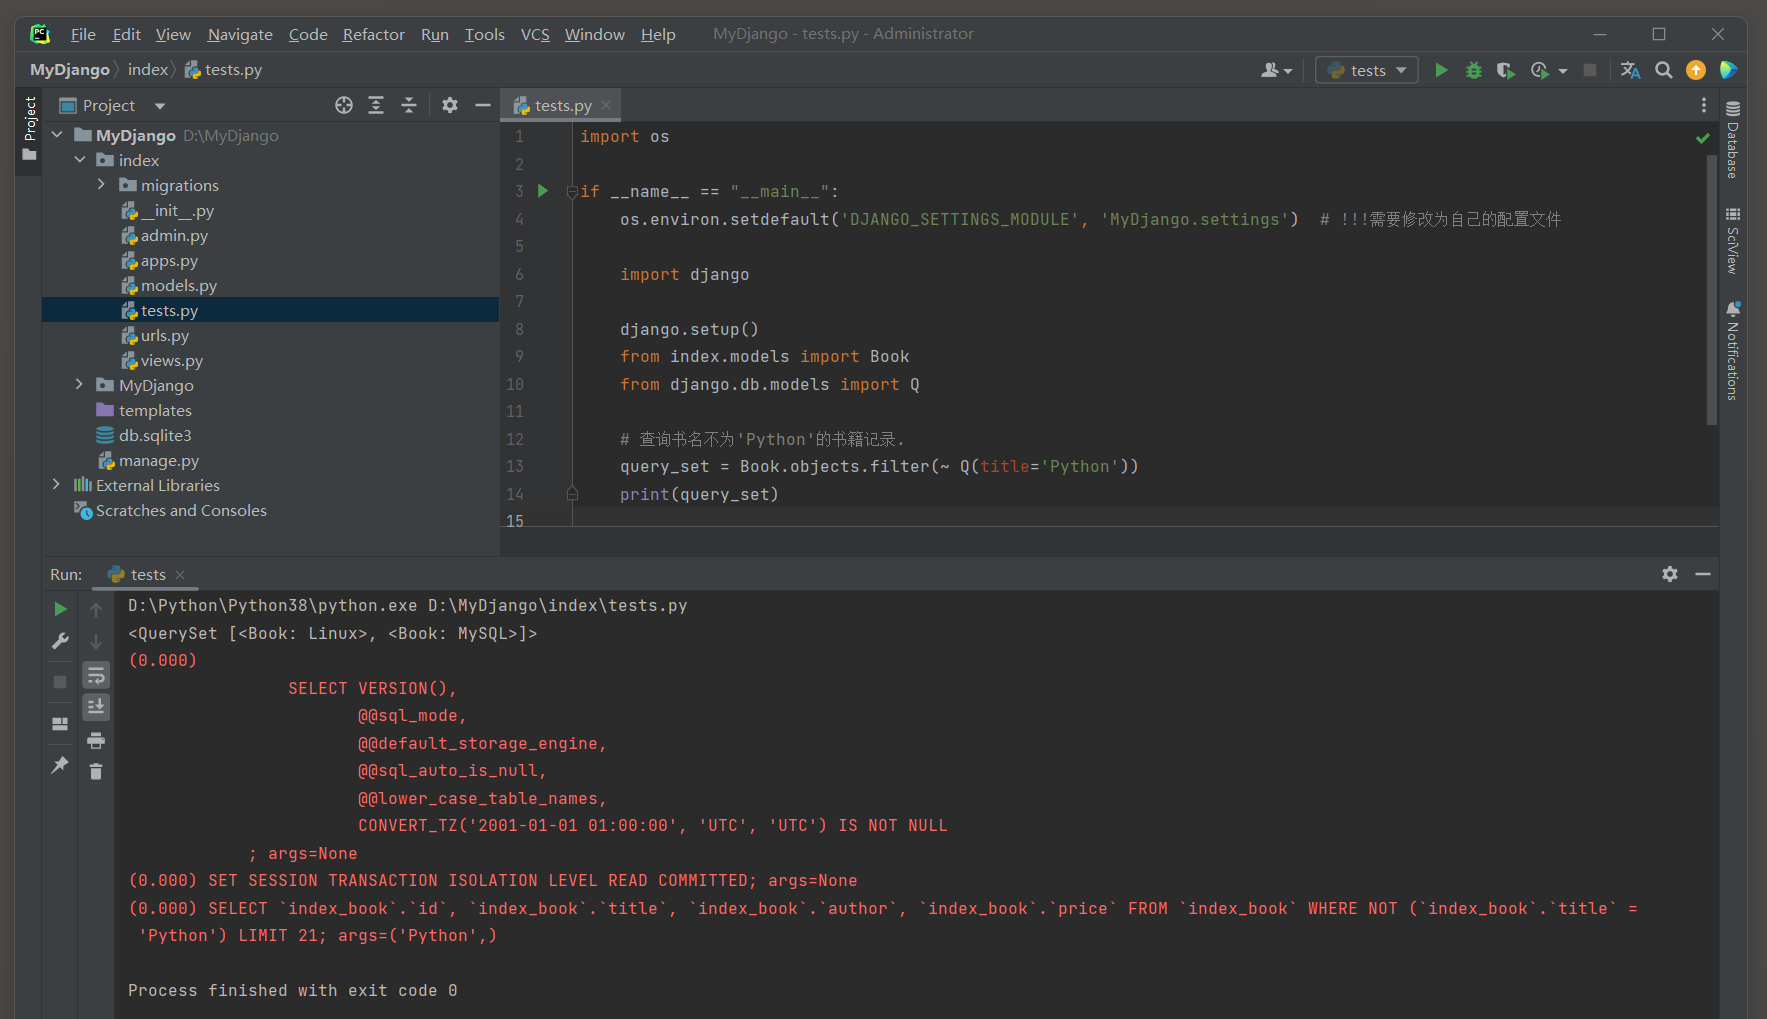Start debugging with the bug icon
The height and width of the screenshot is (1019, 1767).
[x=1473, y=70]
